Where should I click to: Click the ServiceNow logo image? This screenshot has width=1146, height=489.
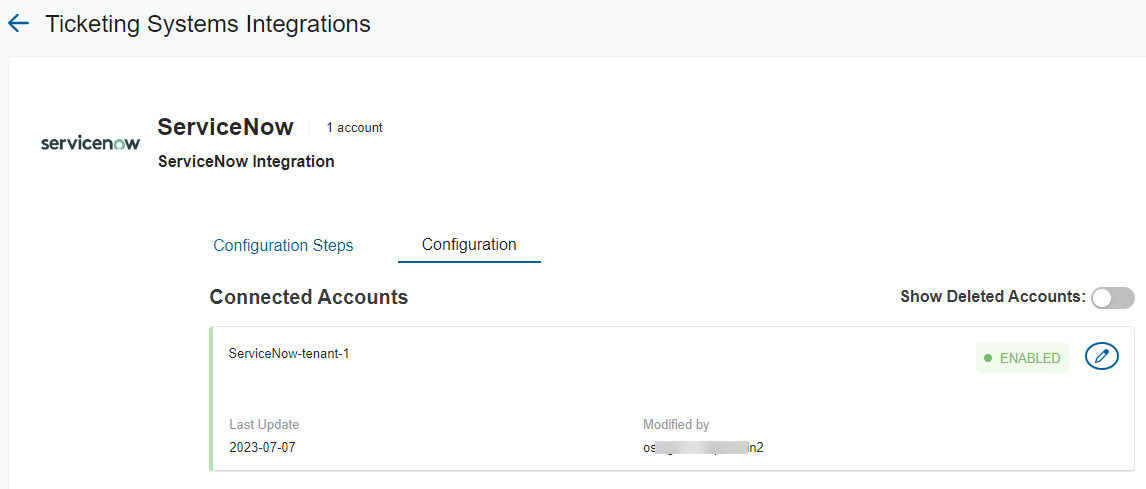(x=90, y=143)
